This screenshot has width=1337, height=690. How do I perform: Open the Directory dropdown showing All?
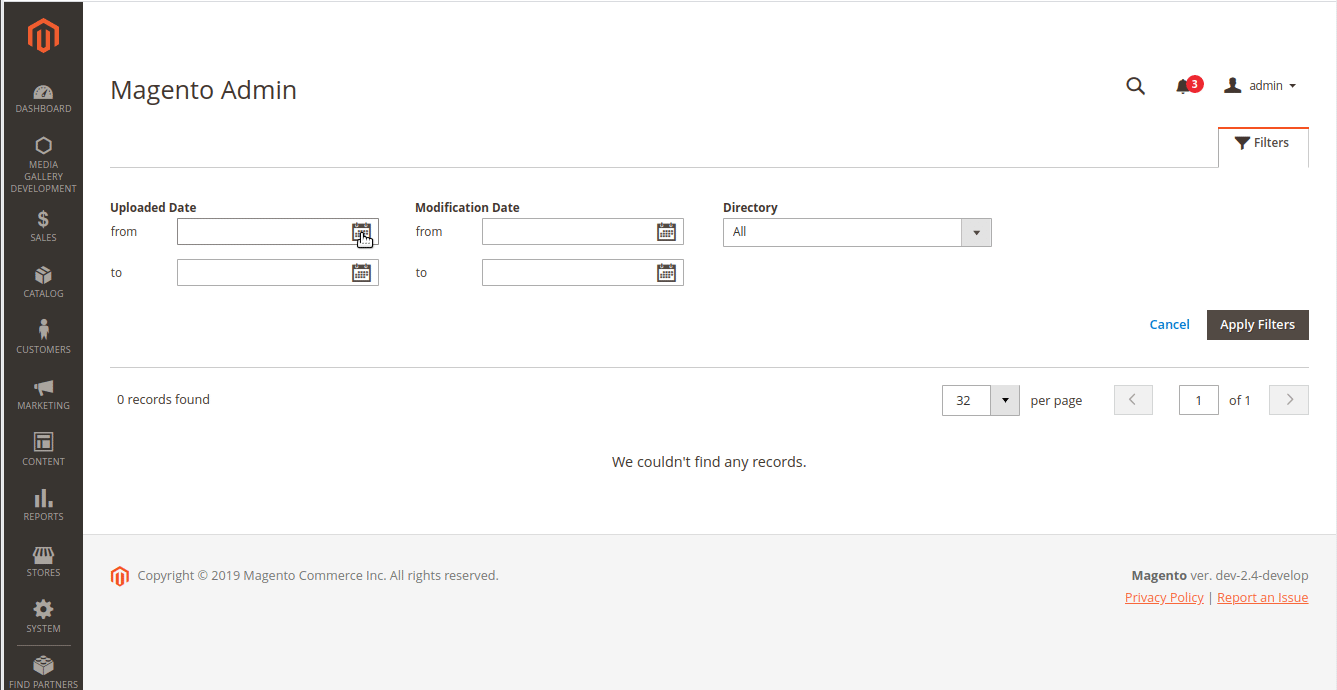976,232
